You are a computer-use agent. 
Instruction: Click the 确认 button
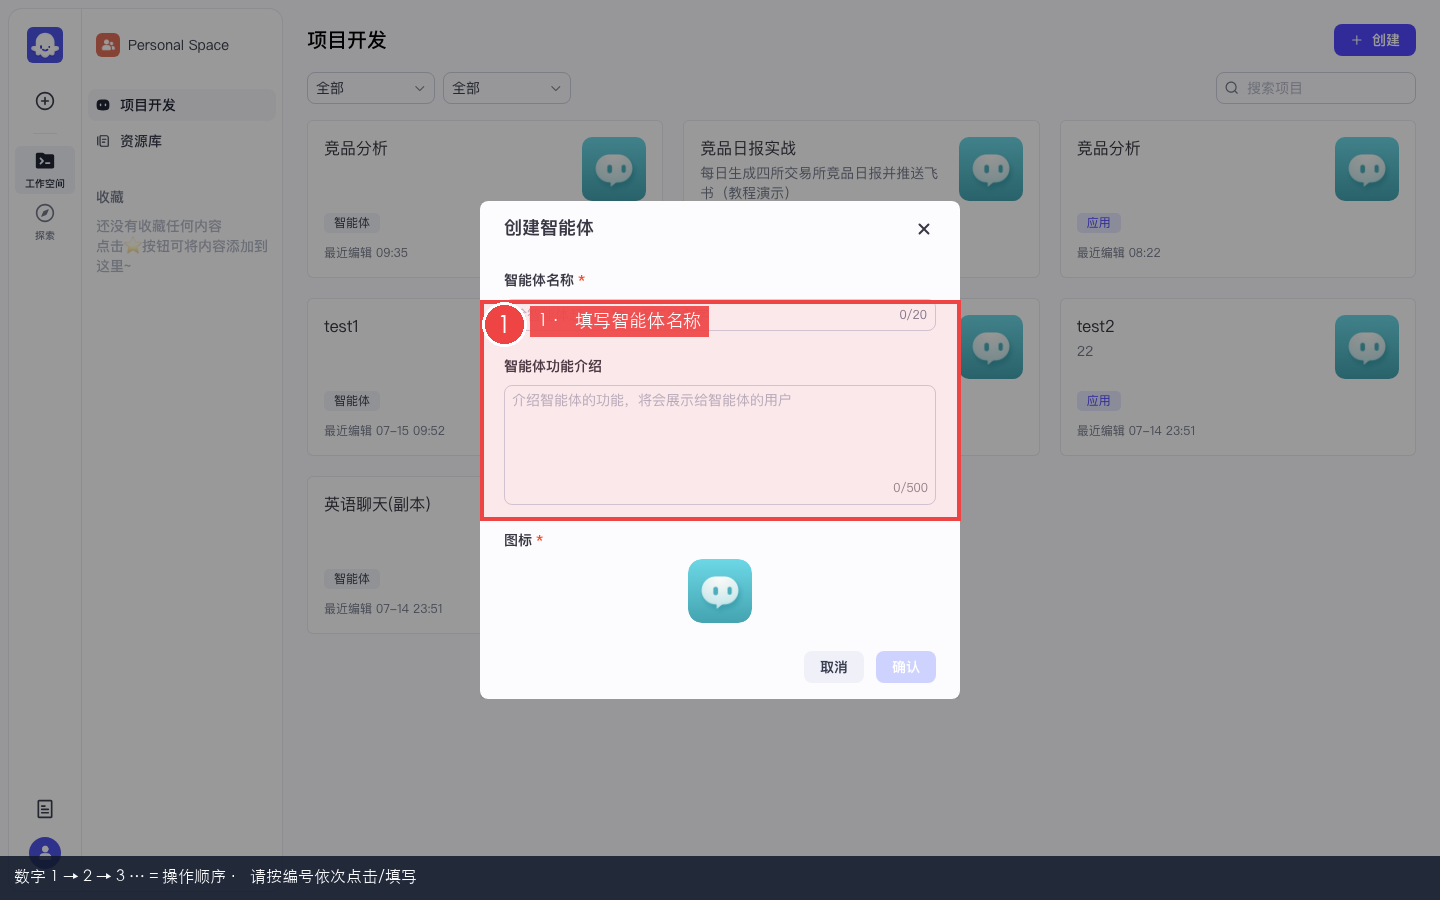click(906, 667)
